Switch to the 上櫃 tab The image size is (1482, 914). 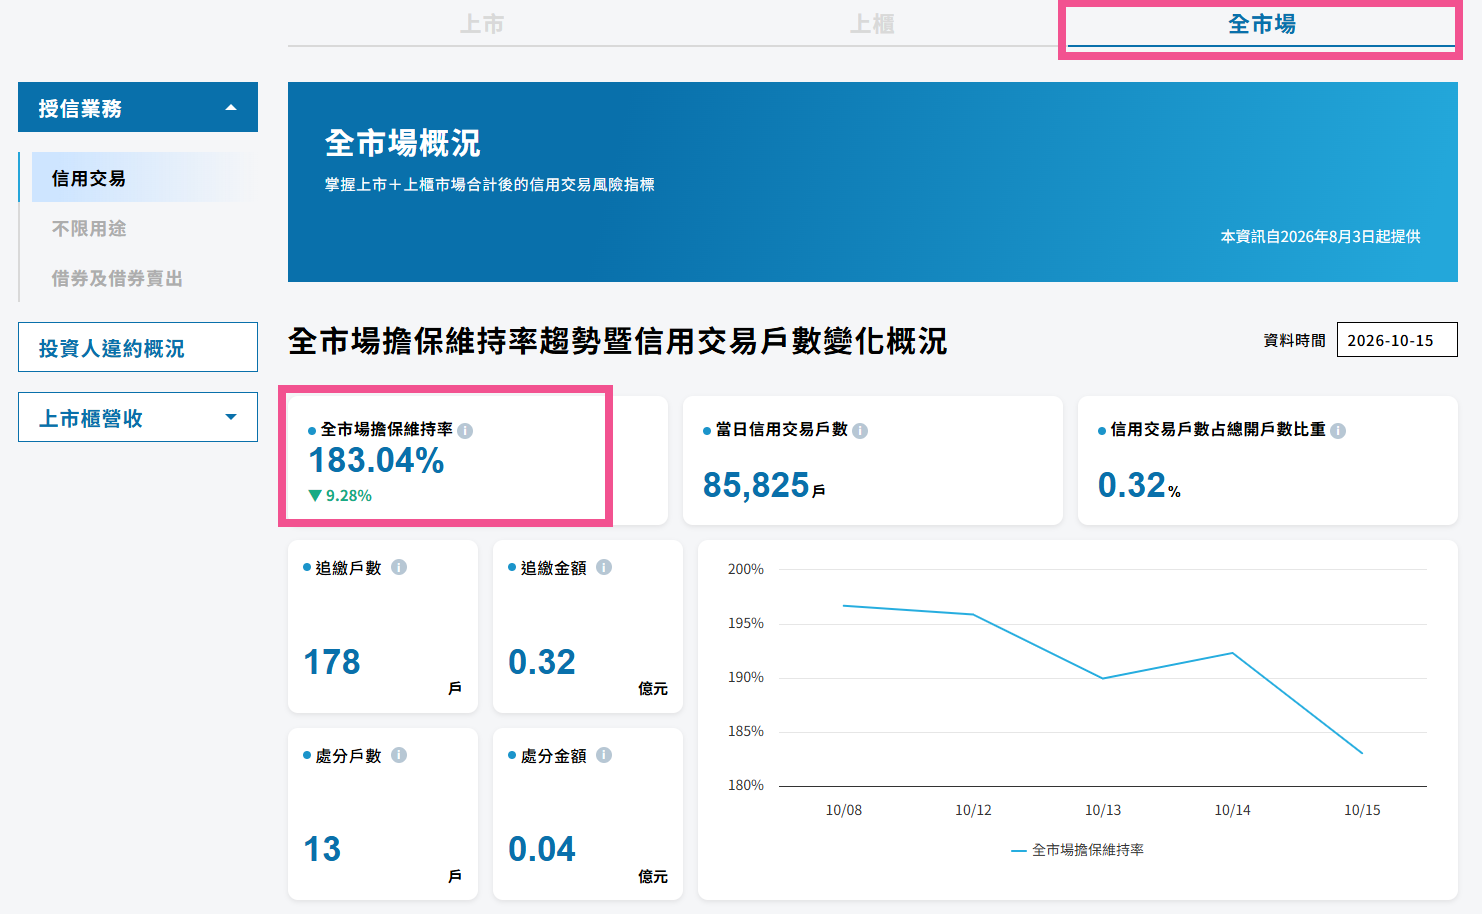871,24
